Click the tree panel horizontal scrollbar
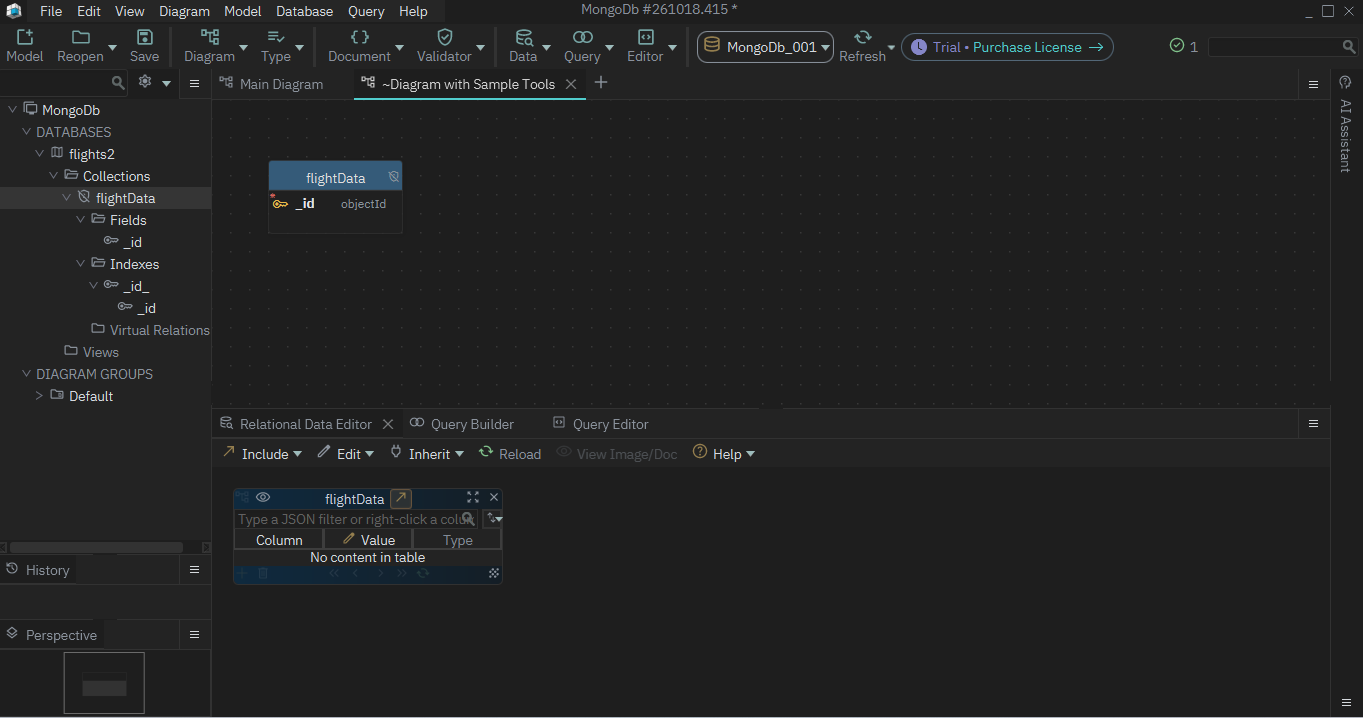Image resolution: width=1363 pixels, height=718 pixels. click(96, 547)
